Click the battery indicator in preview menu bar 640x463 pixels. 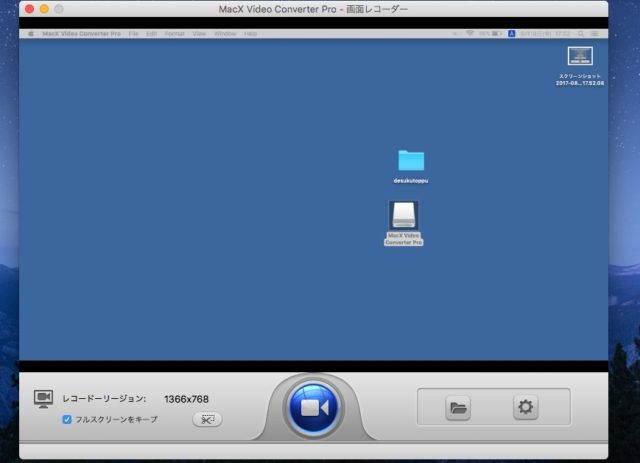[x=496, y=33]
